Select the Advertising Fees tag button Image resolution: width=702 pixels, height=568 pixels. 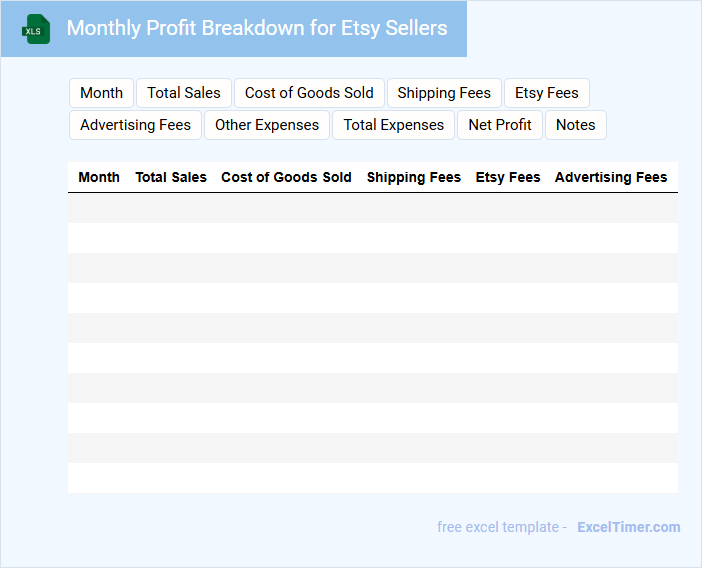(136, 125)
